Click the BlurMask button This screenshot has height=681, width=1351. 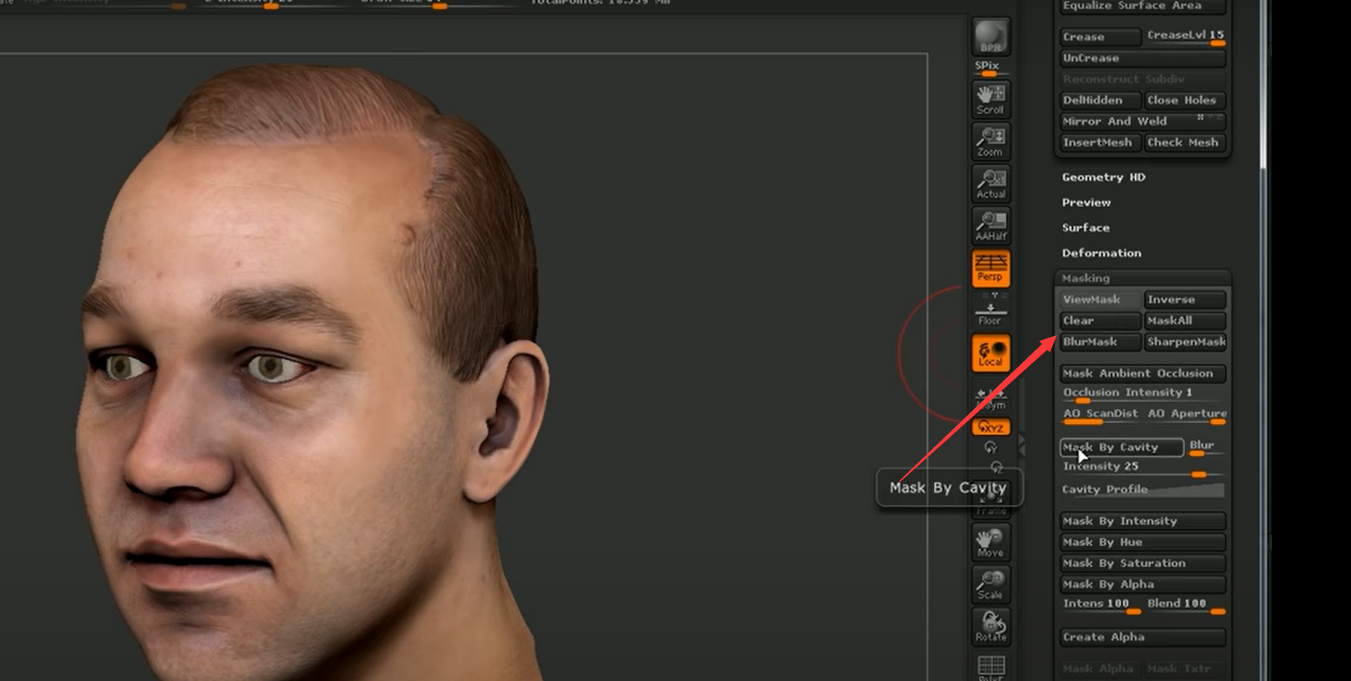click(x=1100, y=342)
